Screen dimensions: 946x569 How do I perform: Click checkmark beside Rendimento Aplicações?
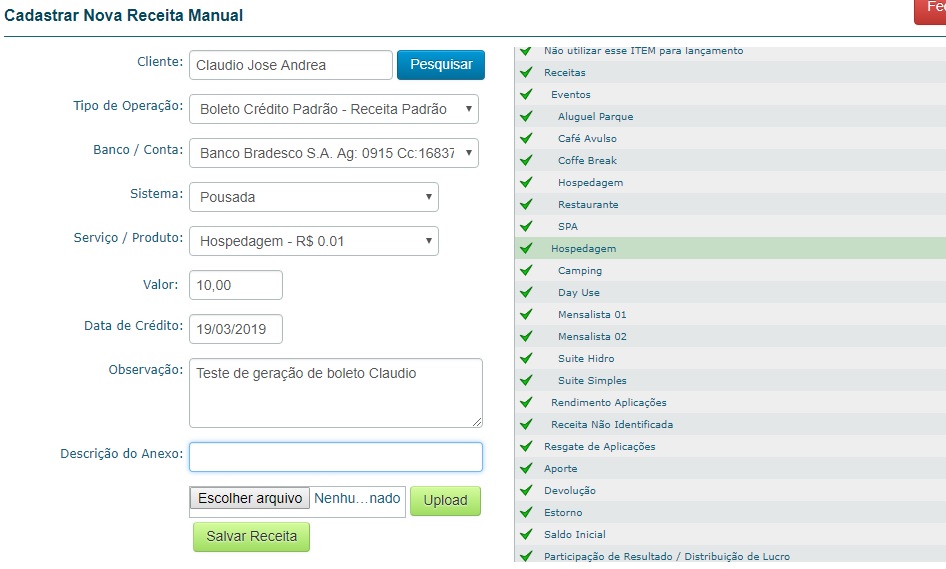point(526,403)
